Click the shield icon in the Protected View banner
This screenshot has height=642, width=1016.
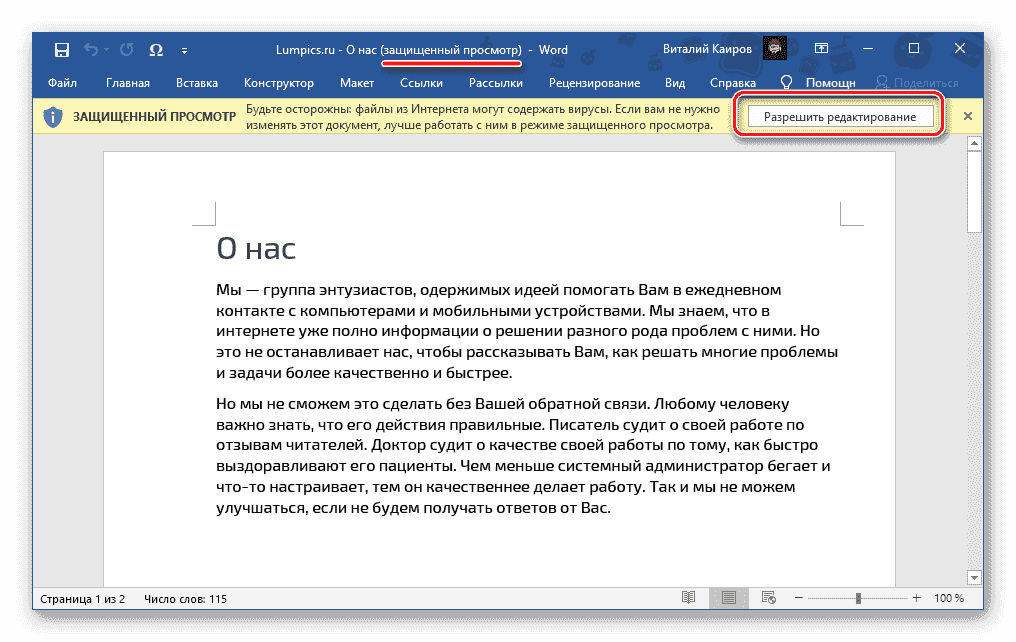pyautogui.click(x=53, y=115)
